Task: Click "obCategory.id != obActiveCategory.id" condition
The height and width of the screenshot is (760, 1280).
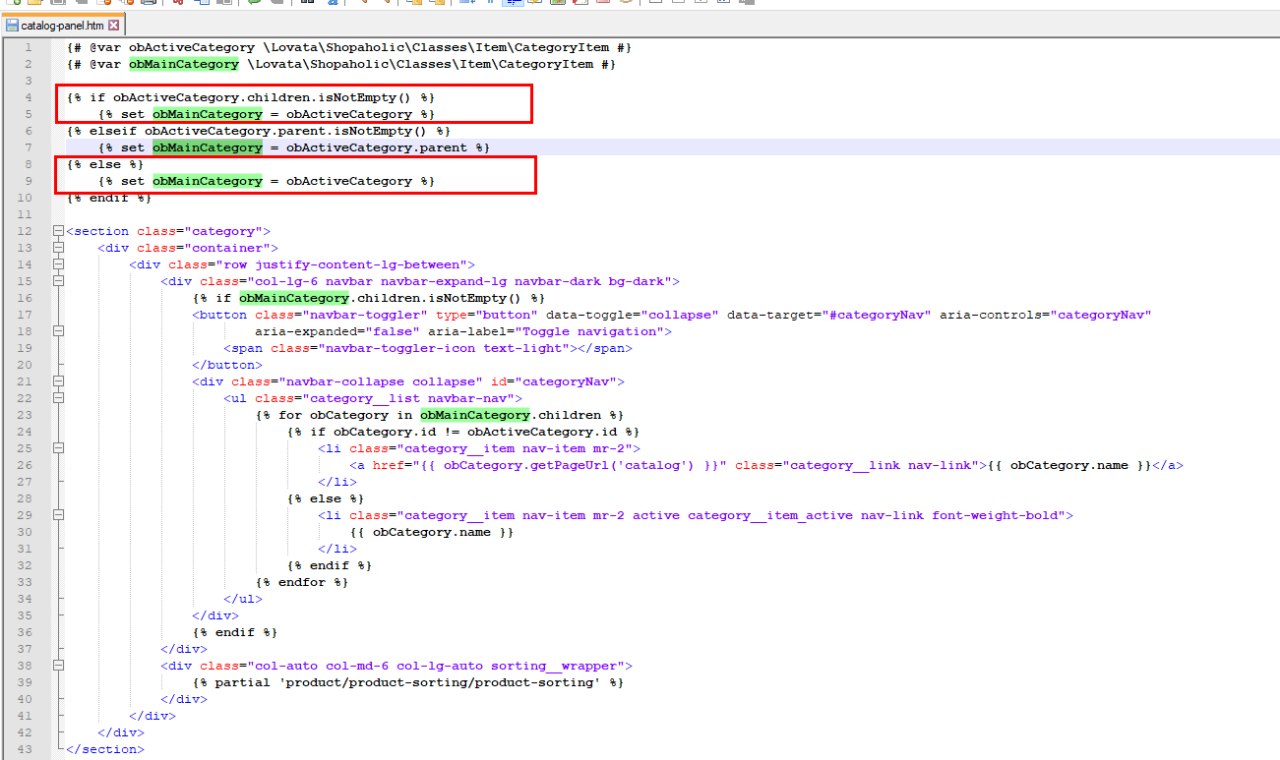Action: tap(474, 432)
